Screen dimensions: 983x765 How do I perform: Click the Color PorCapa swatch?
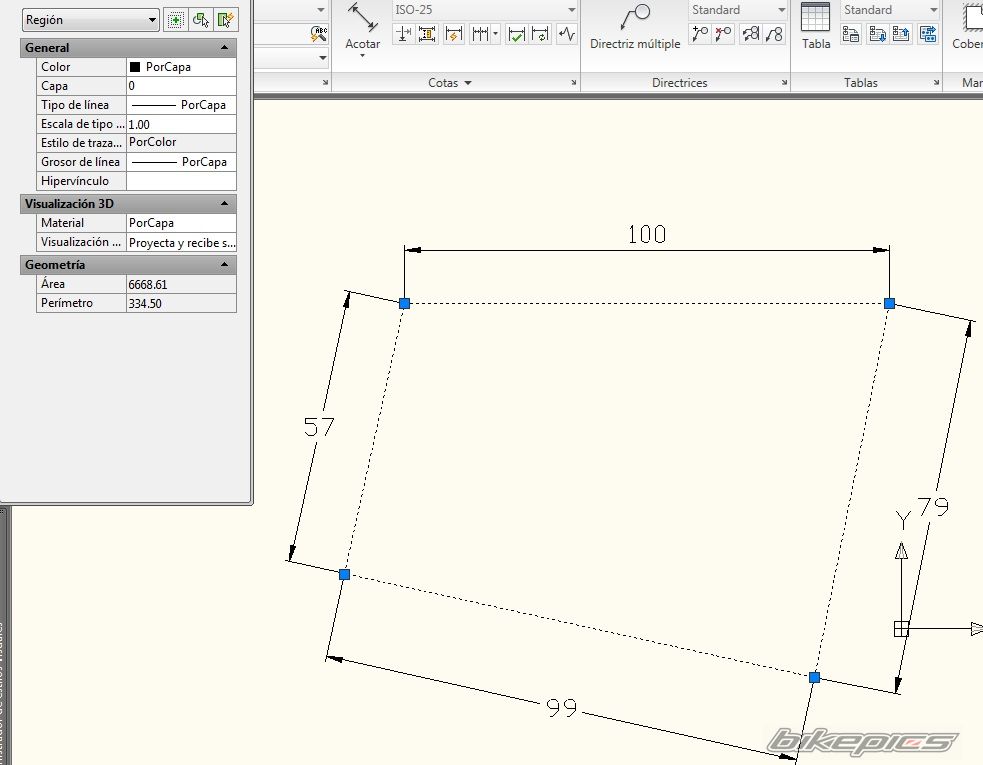135,67
